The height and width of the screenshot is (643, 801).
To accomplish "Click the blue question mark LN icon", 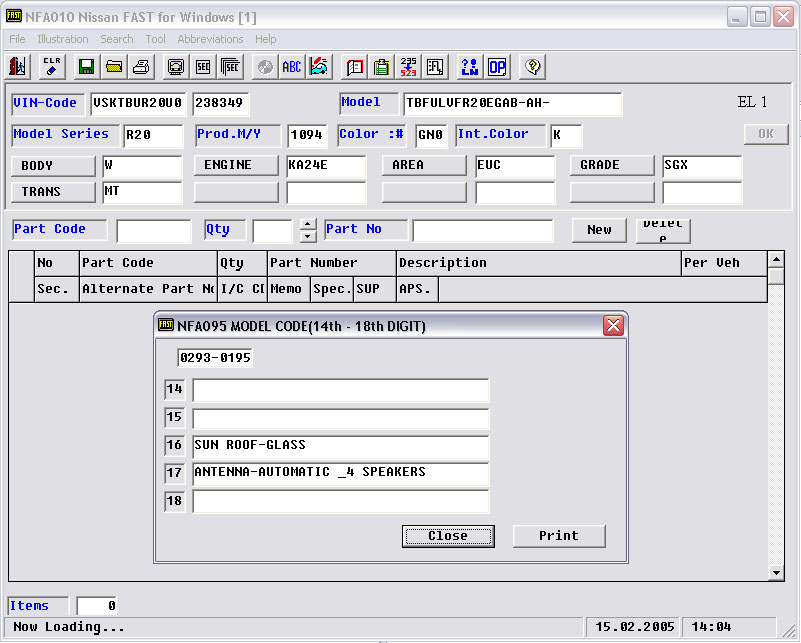I will coord(469,67).
